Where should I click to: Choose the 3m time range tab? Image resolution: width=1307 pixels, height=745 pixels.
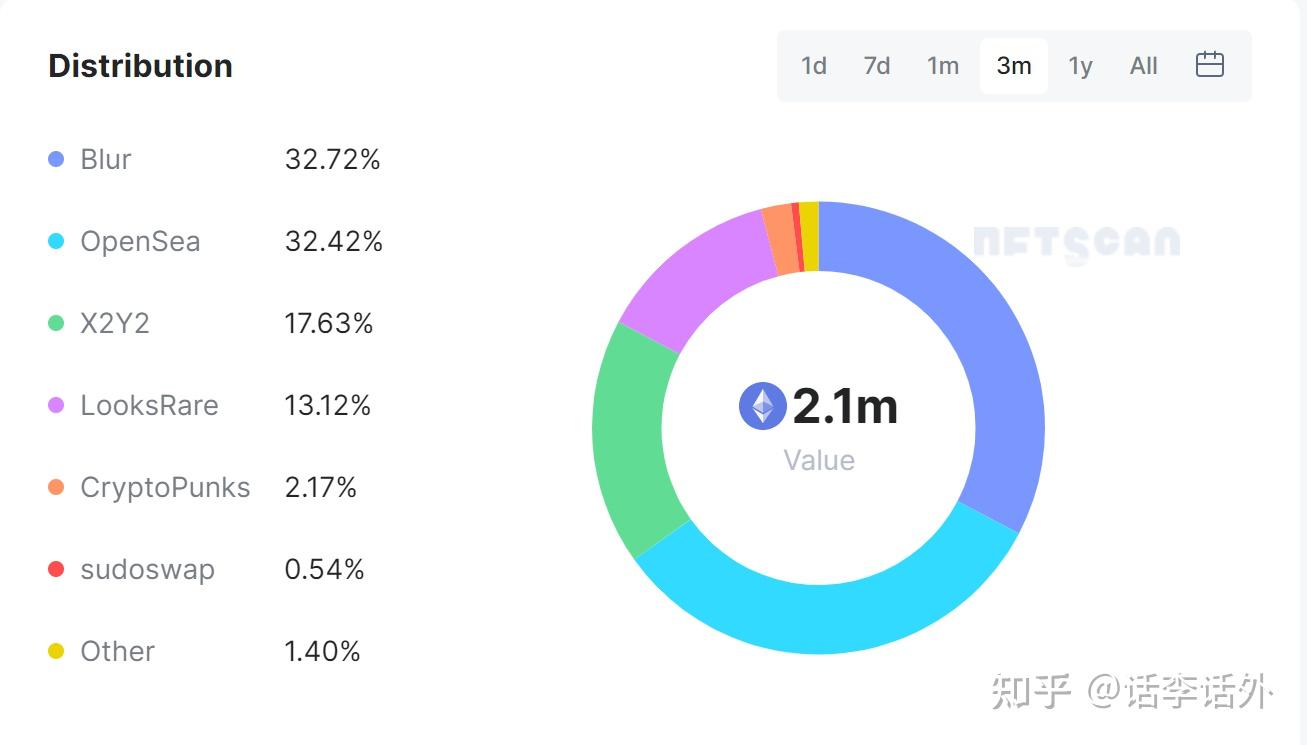1014,66
